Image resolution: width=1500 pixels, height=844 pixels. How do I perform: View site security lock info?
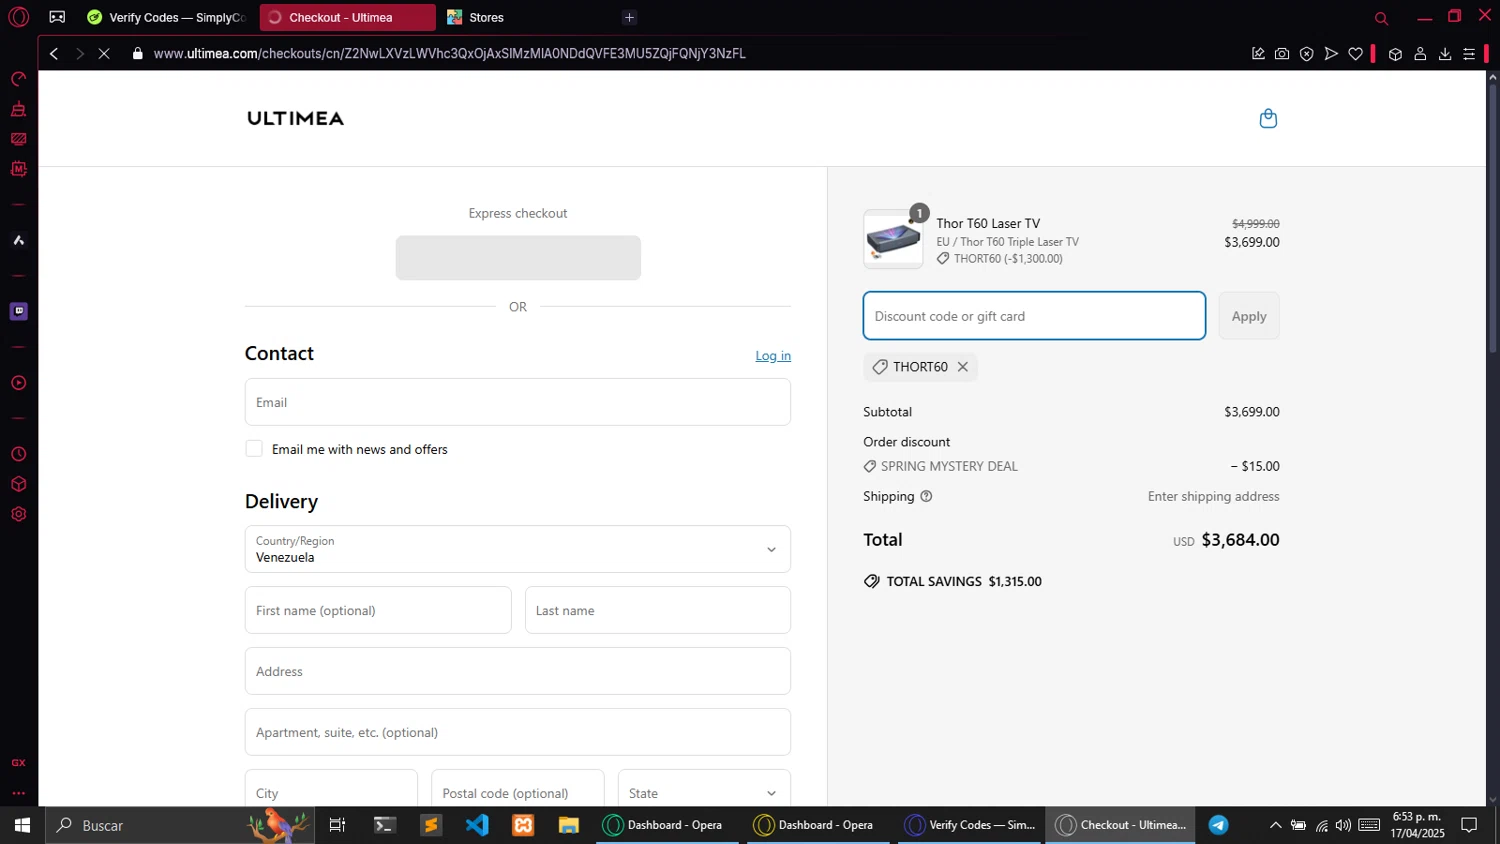click(138, 53)
